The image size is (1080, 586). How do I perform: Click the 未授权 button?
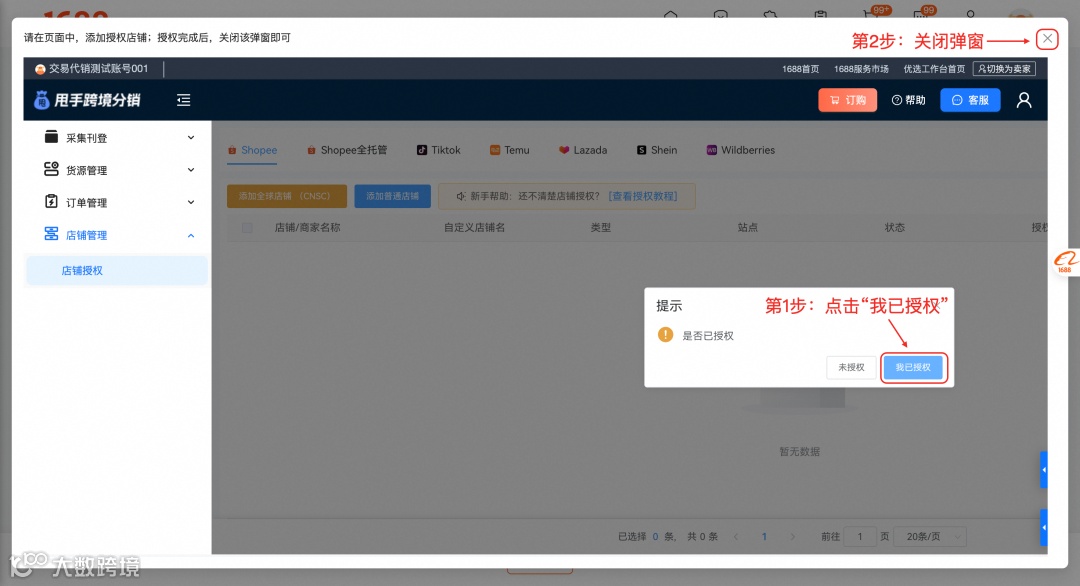[x=851, y=367]
